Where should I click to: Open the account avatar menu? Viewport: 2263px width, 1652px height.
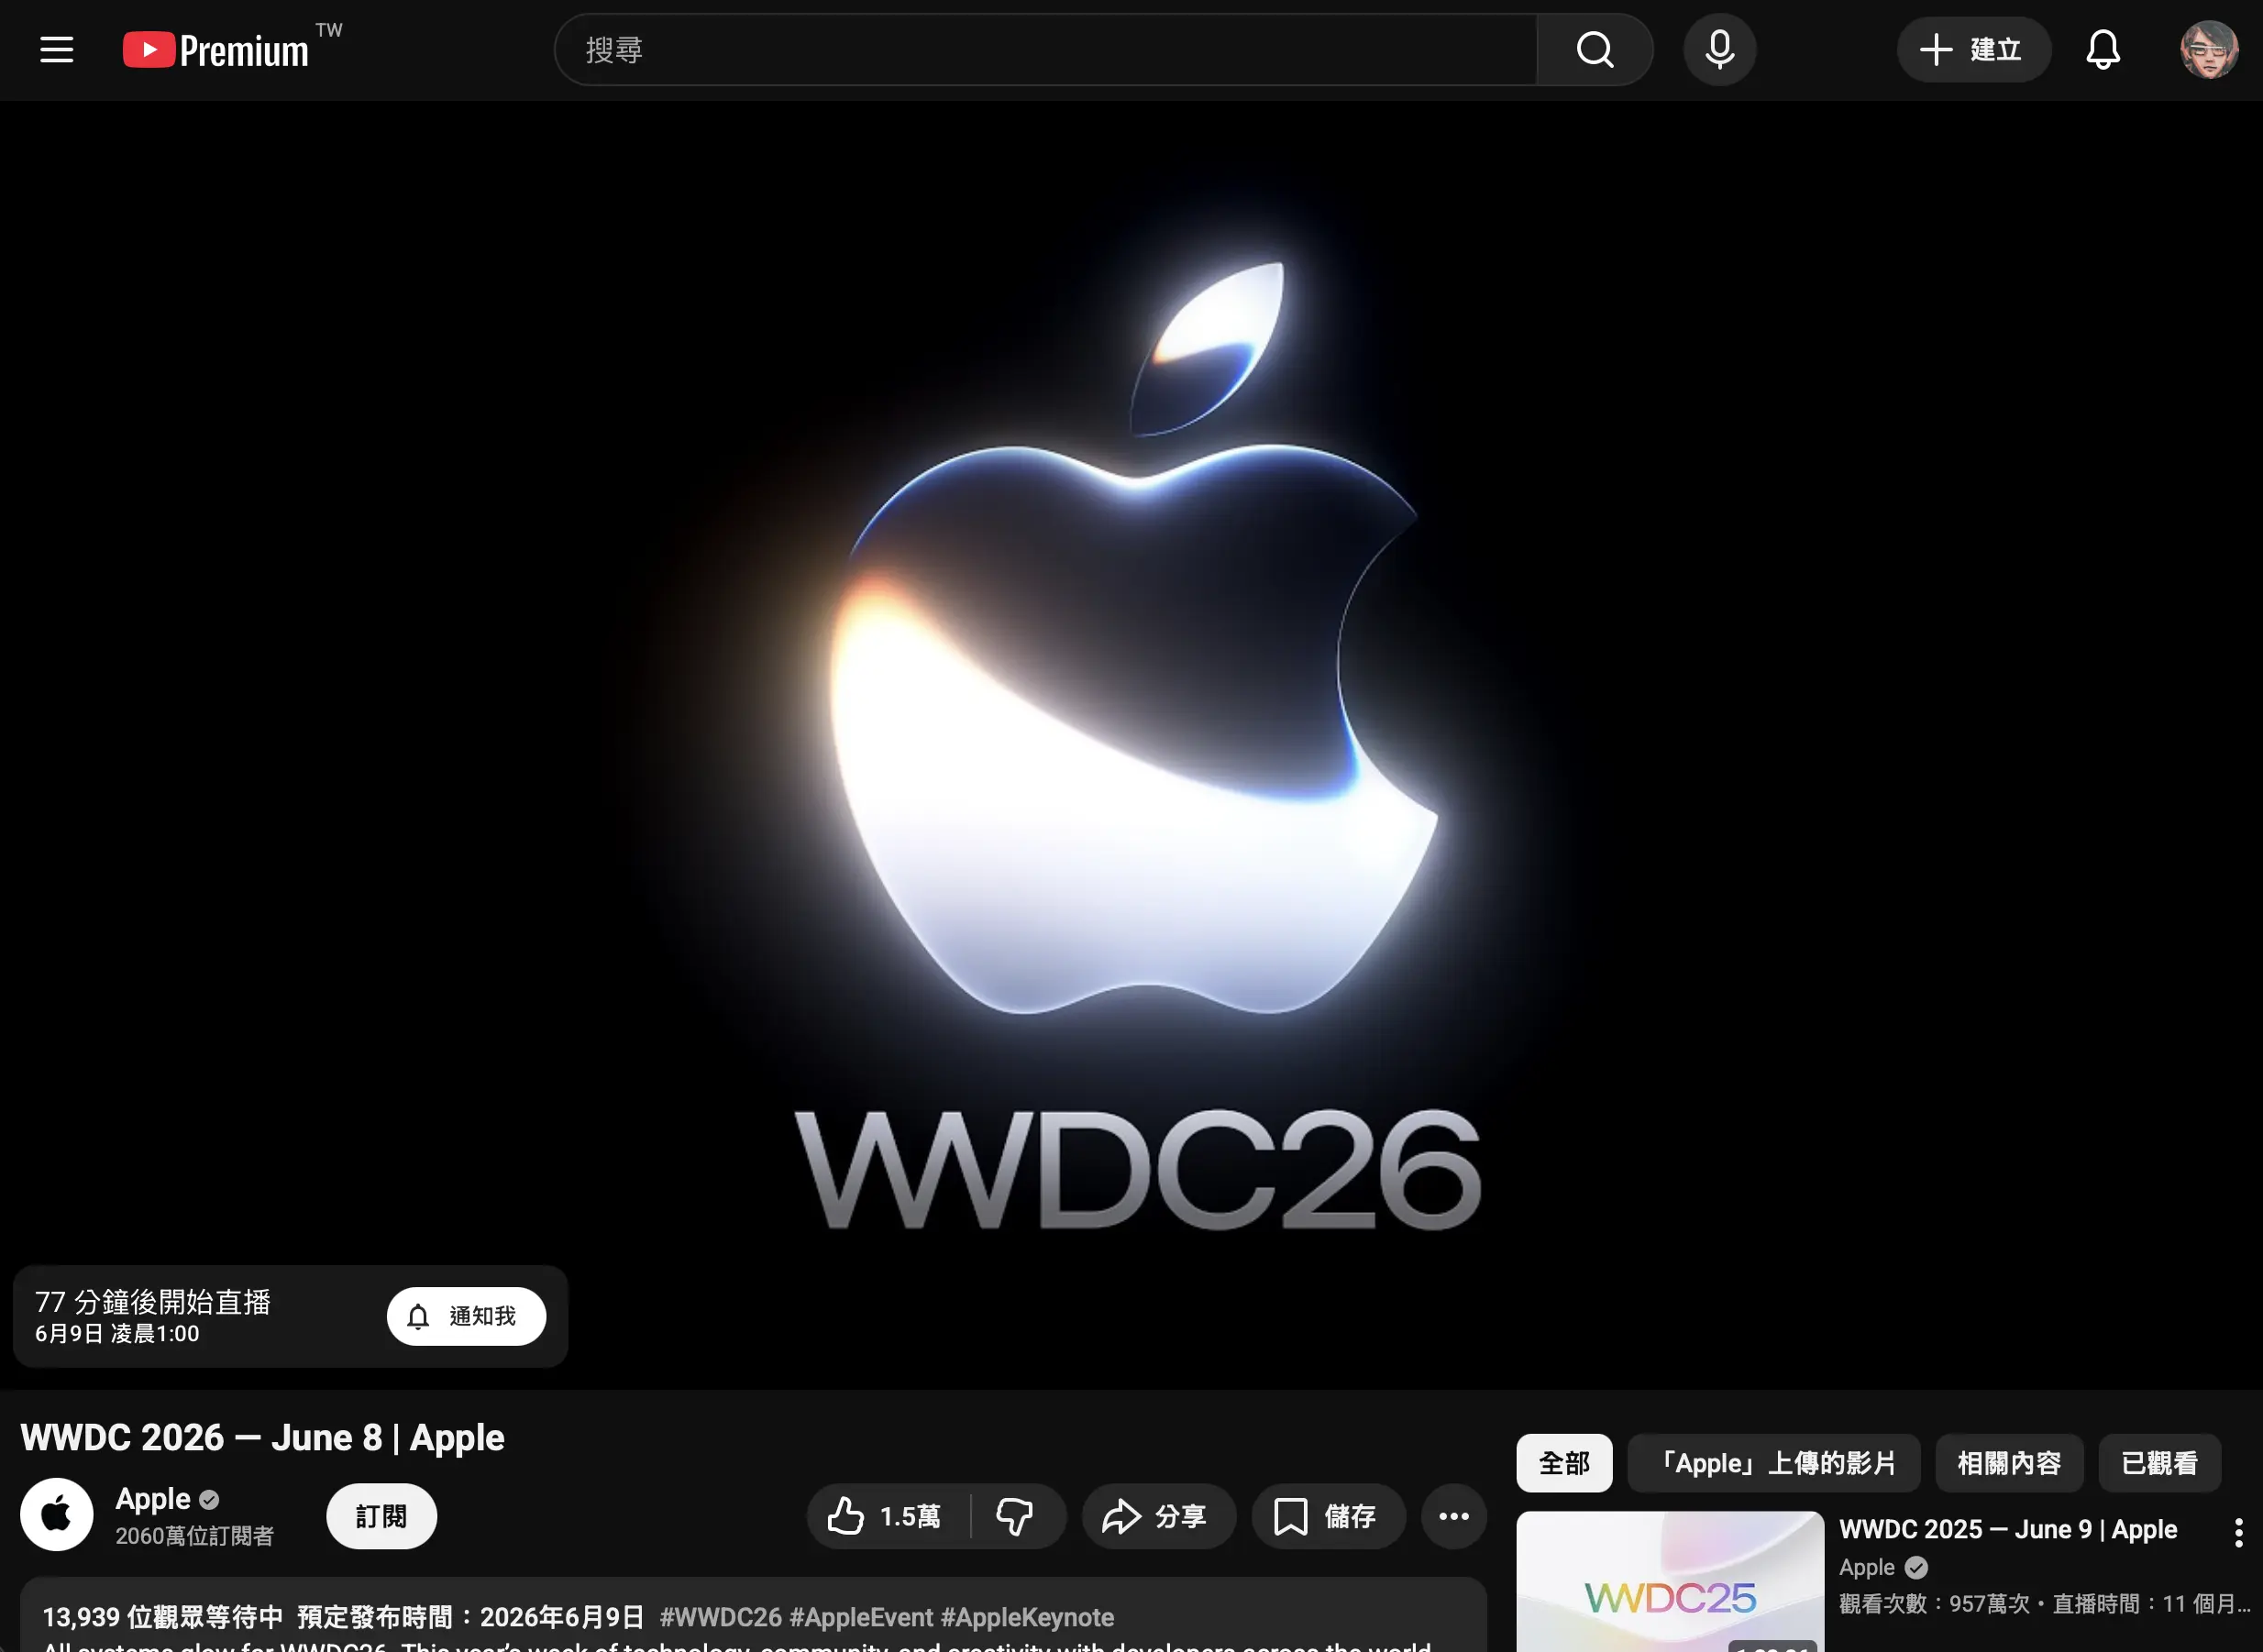[2208, 49]
